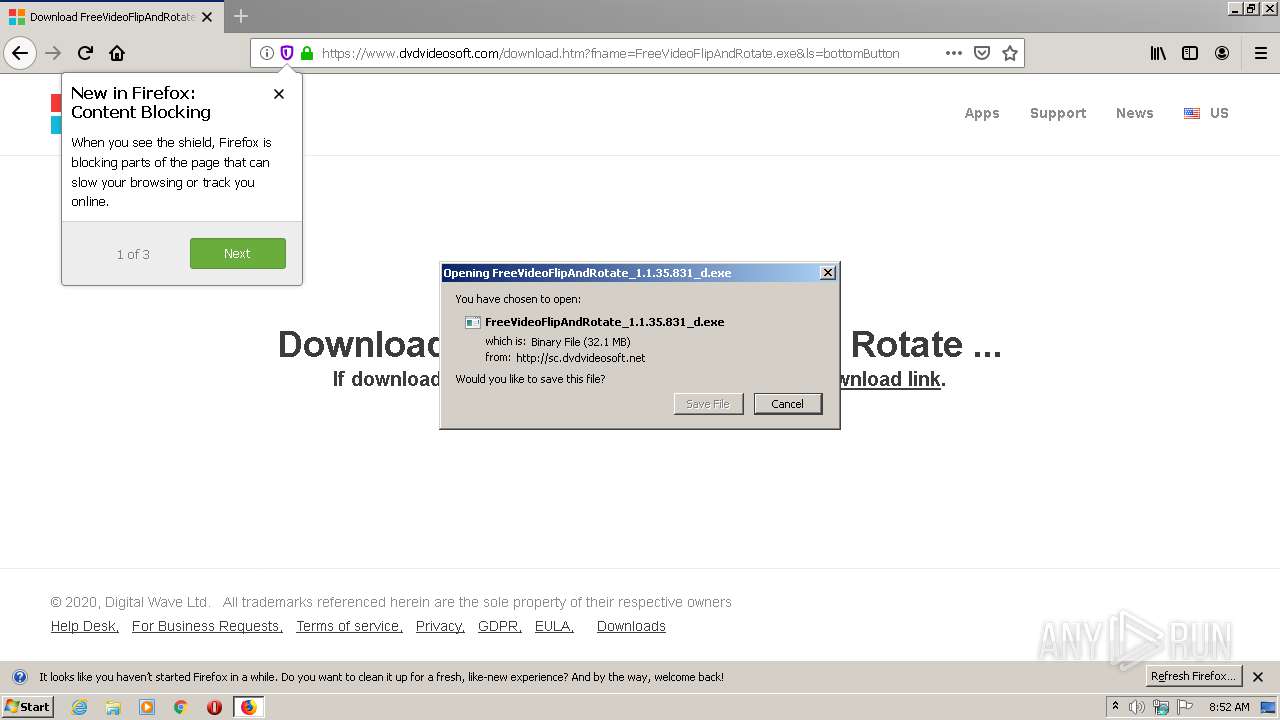Screen dimensions: 1280x720
Task: Open the GDPR footer link
Action: click(x=500, y=626)
